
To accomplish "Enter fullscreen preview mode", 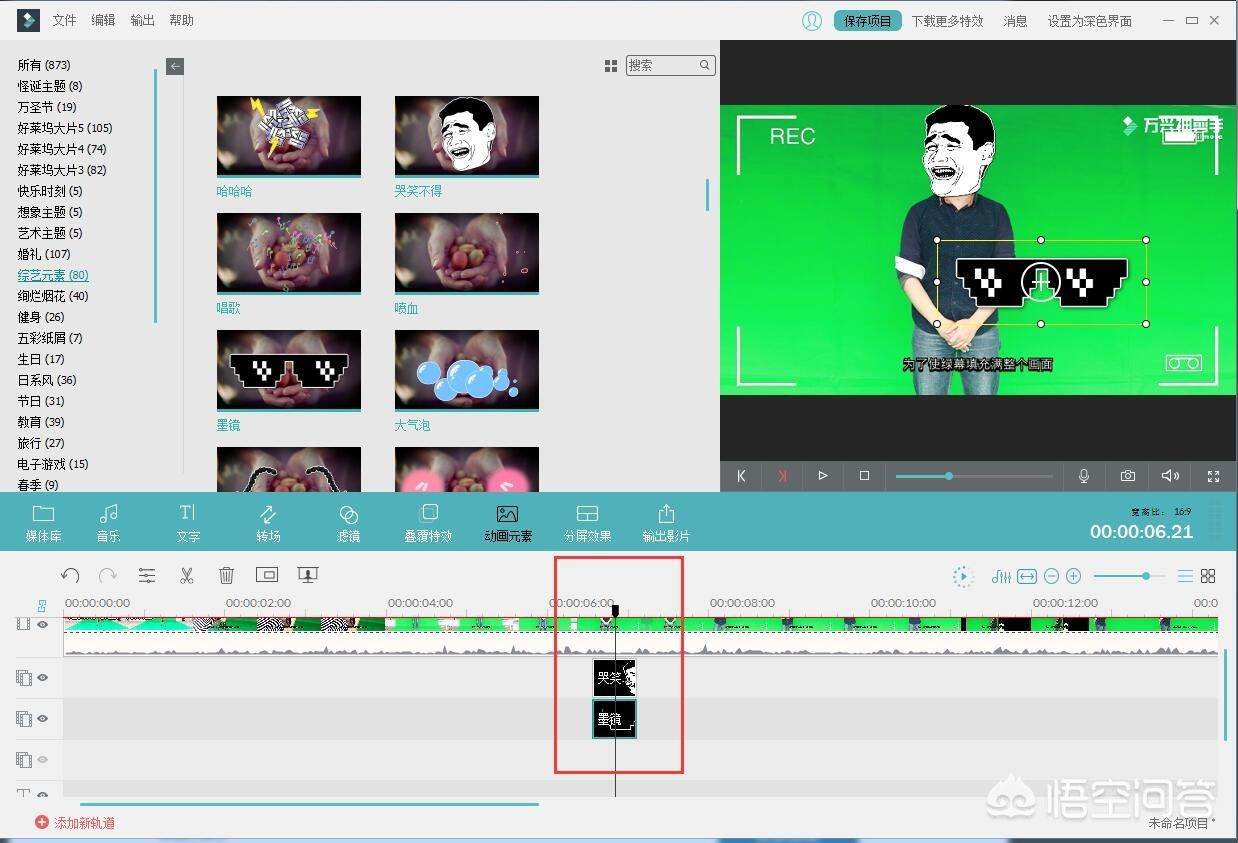I will click(1213, 476).
